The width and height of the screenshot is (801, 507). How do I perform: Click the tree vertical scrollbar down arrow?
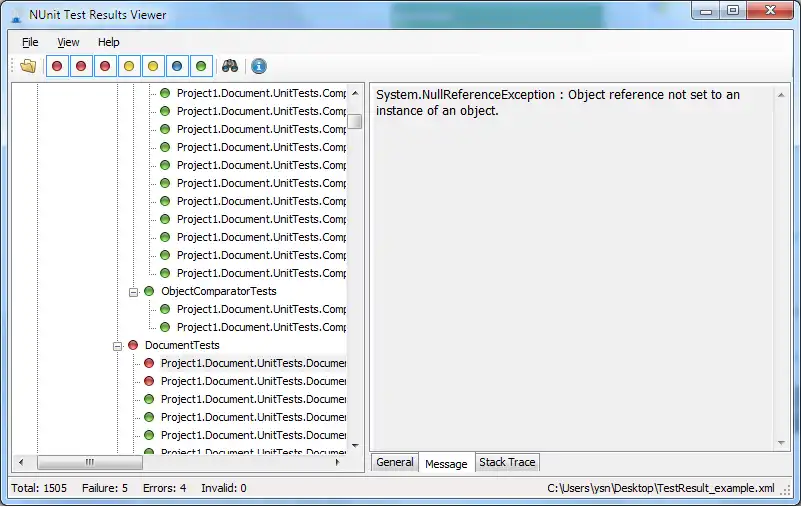pyautogui.click(x=355, y=446)
